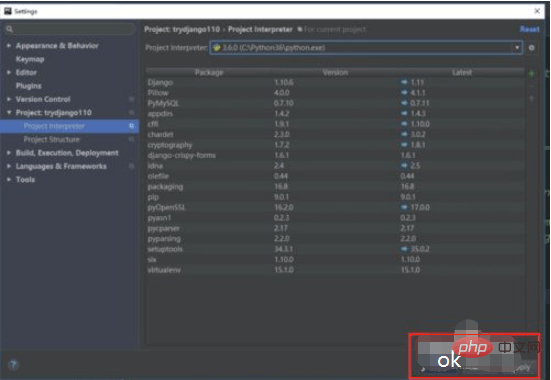Select the Pillow package row
Screen dimensions: 551x380
(x=335, y=93)
